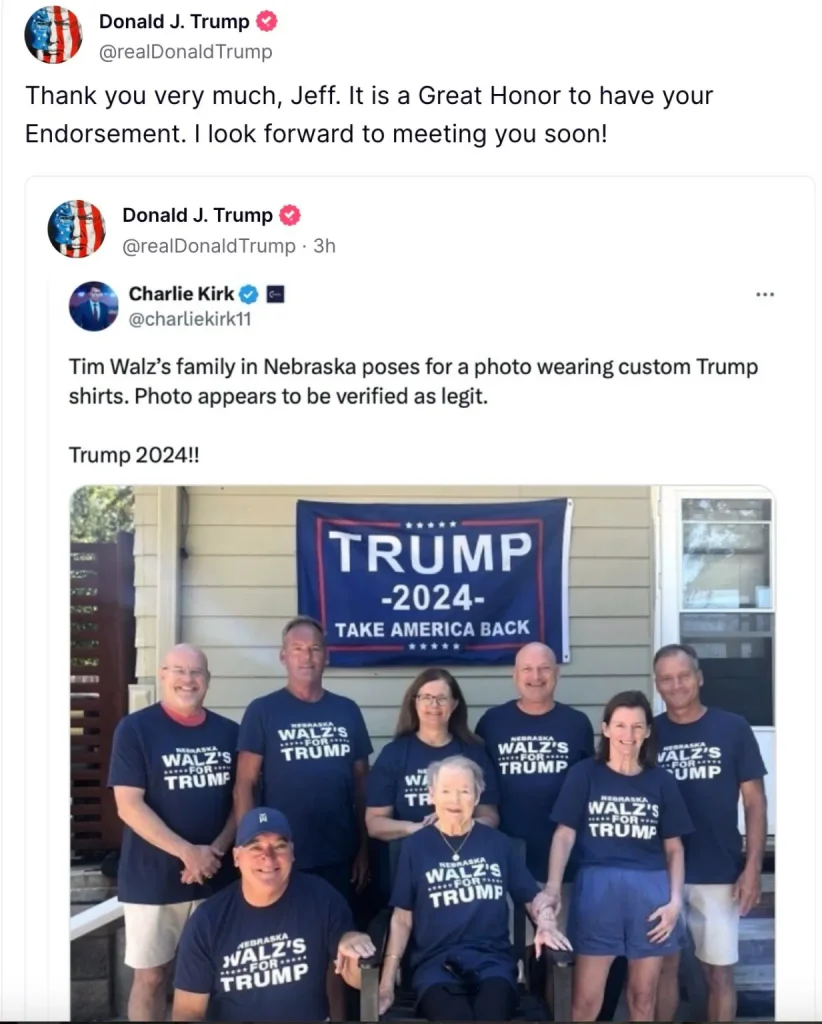The width and height of the screenshot is (822, 1024).
Task: Open the three-dot more options menu
Action: point(765,295)
